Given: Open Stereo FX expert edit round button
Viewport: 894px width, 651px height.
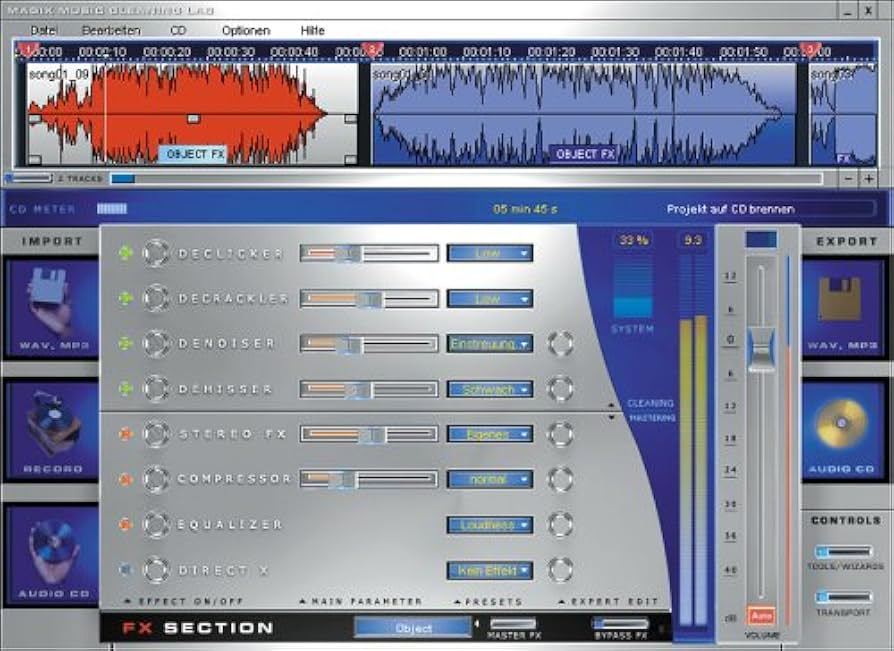Looking at the screenshot, I should tap(560, 434).
